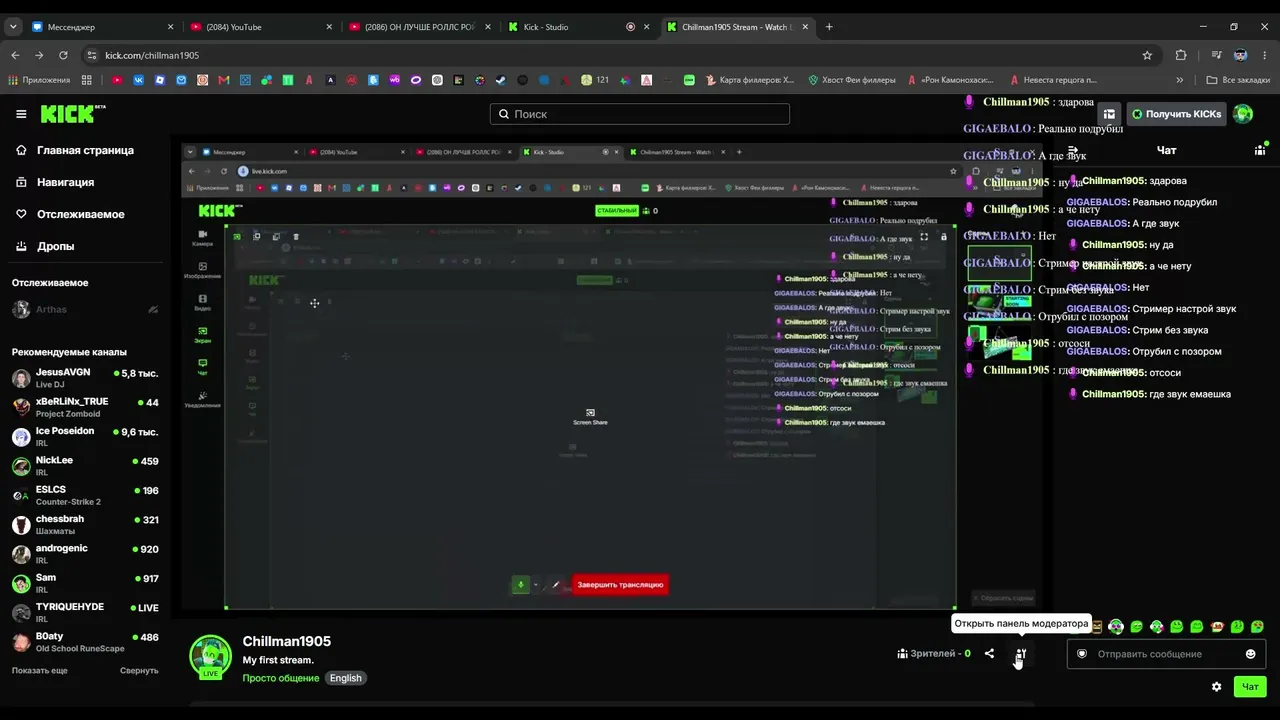Screen dimensions: 1280x720
Task: Insert the last quick emote with heart eyes
Action: point(1257,627)
